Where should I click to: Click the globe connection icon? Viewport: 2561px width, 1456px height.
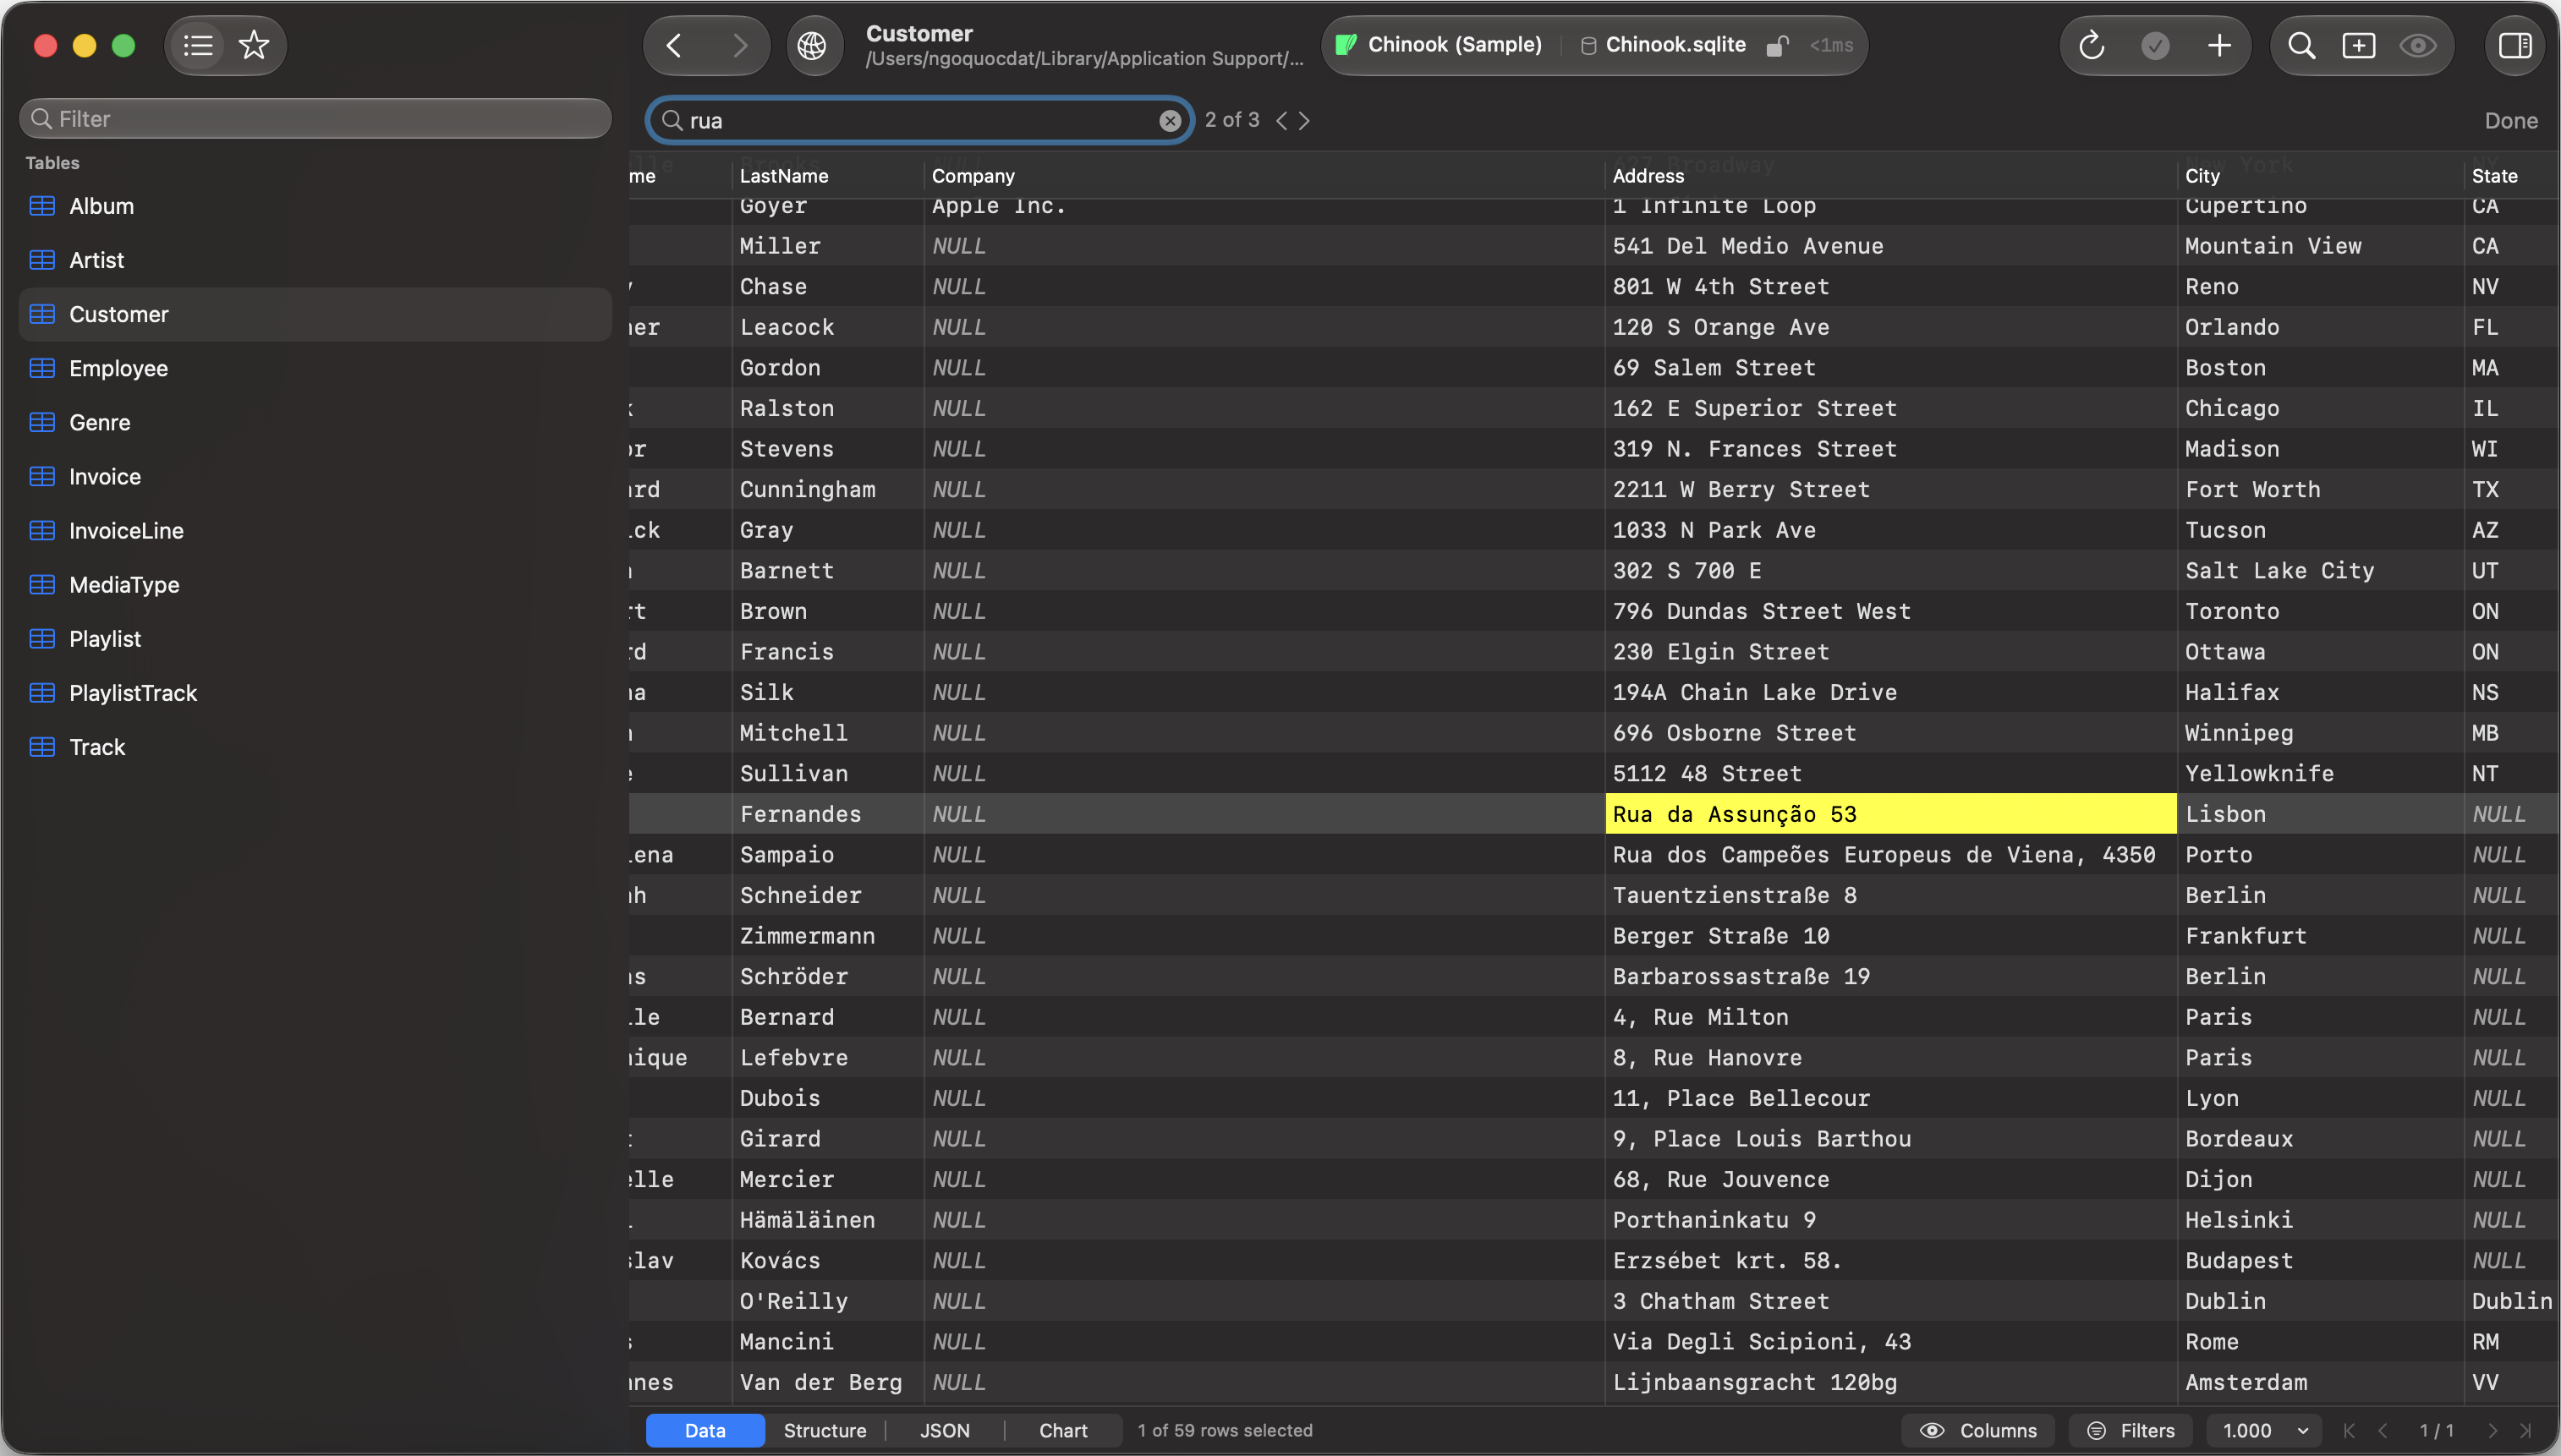click(812, 45)
